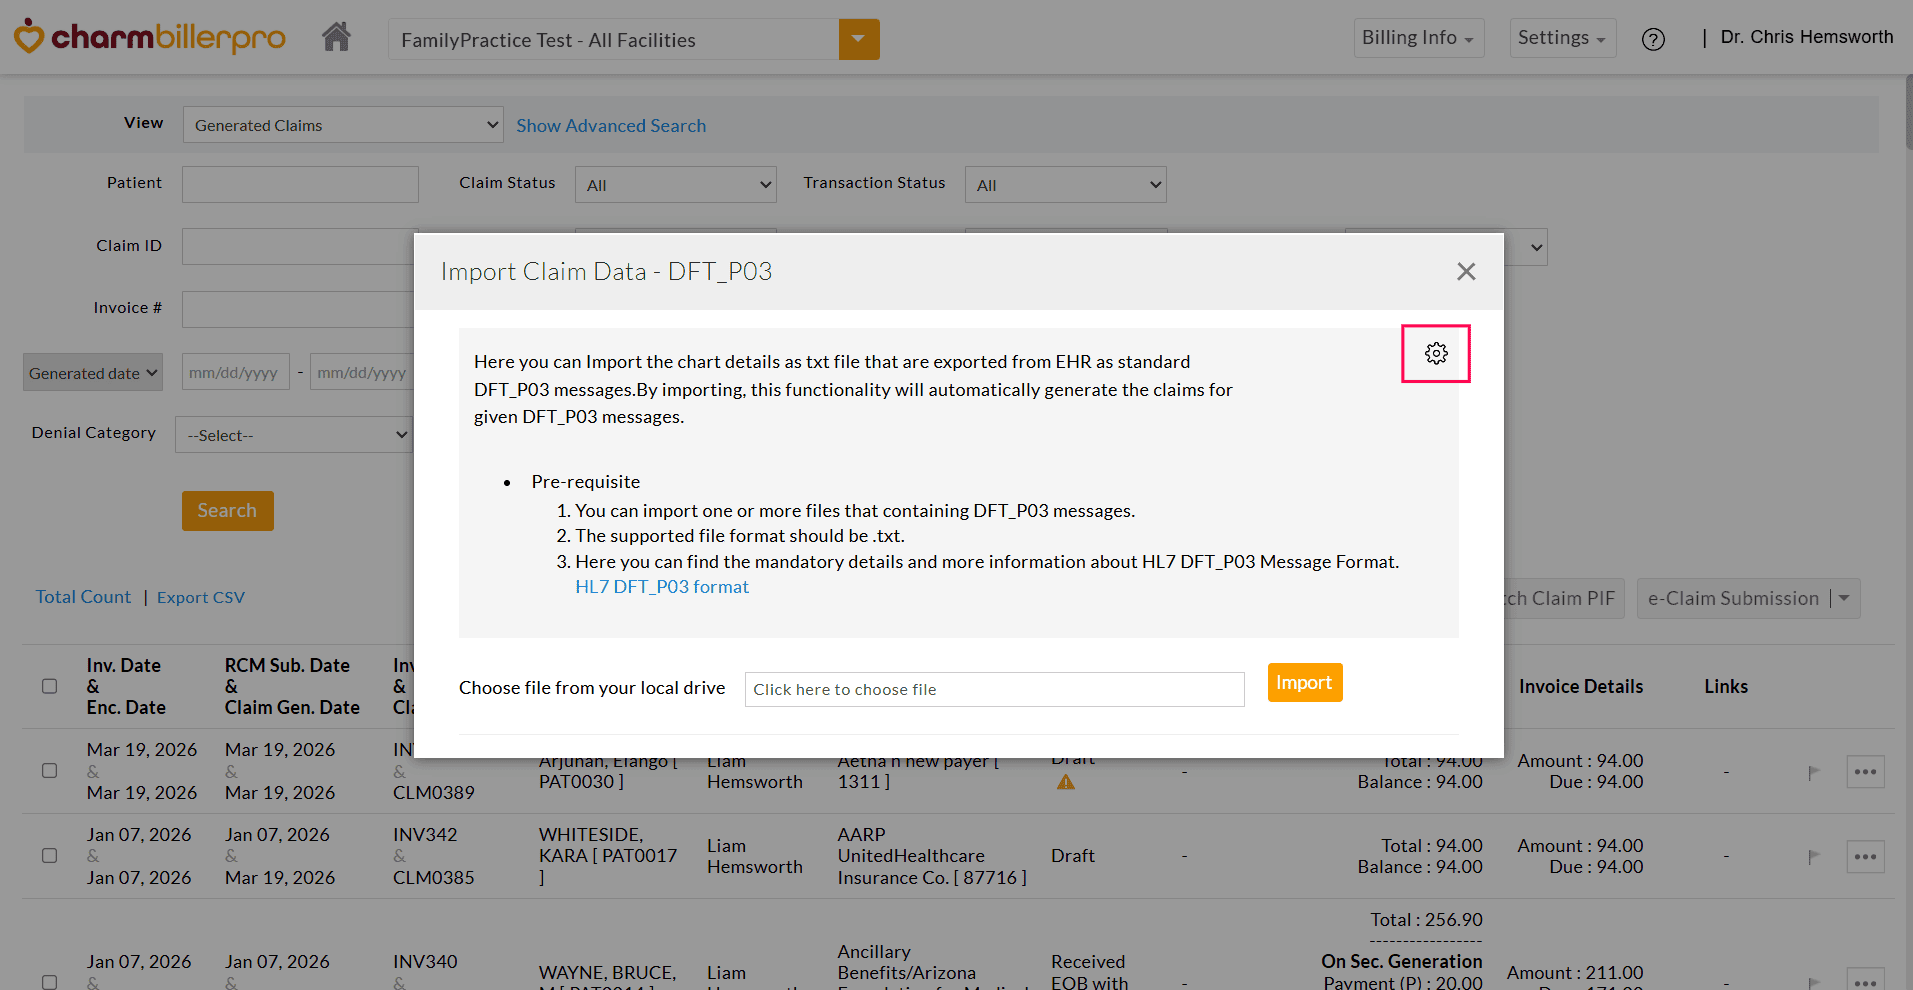Click the flag icon in CLM0385 row
Image resolution: width=1913 pixels, height=990 pixels.
[1813, 857]
